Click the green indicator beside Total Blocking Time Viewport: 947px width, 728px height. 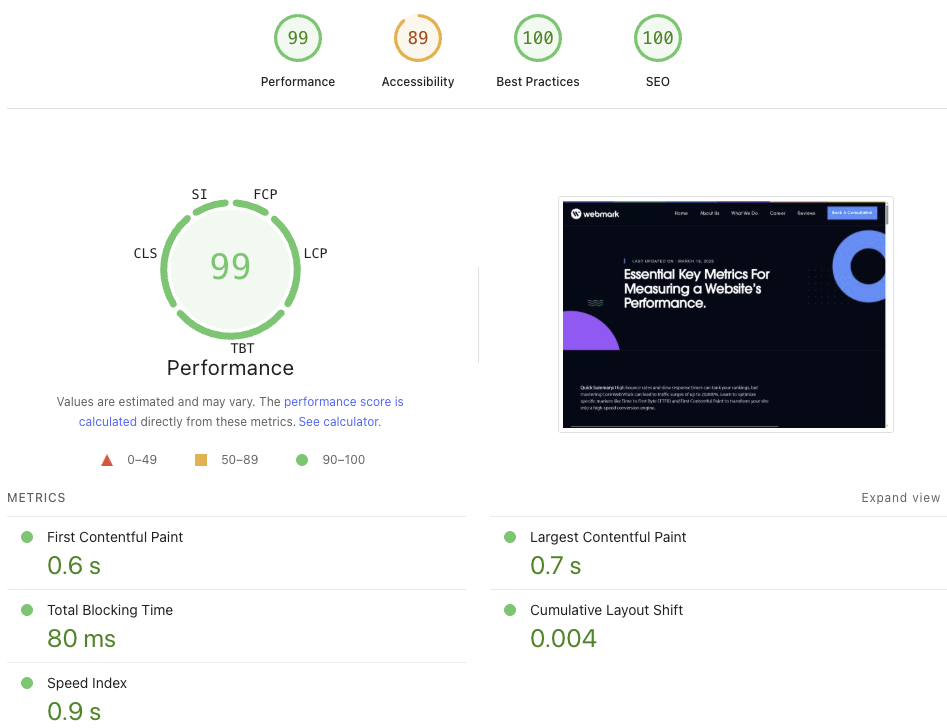point(28,610)
